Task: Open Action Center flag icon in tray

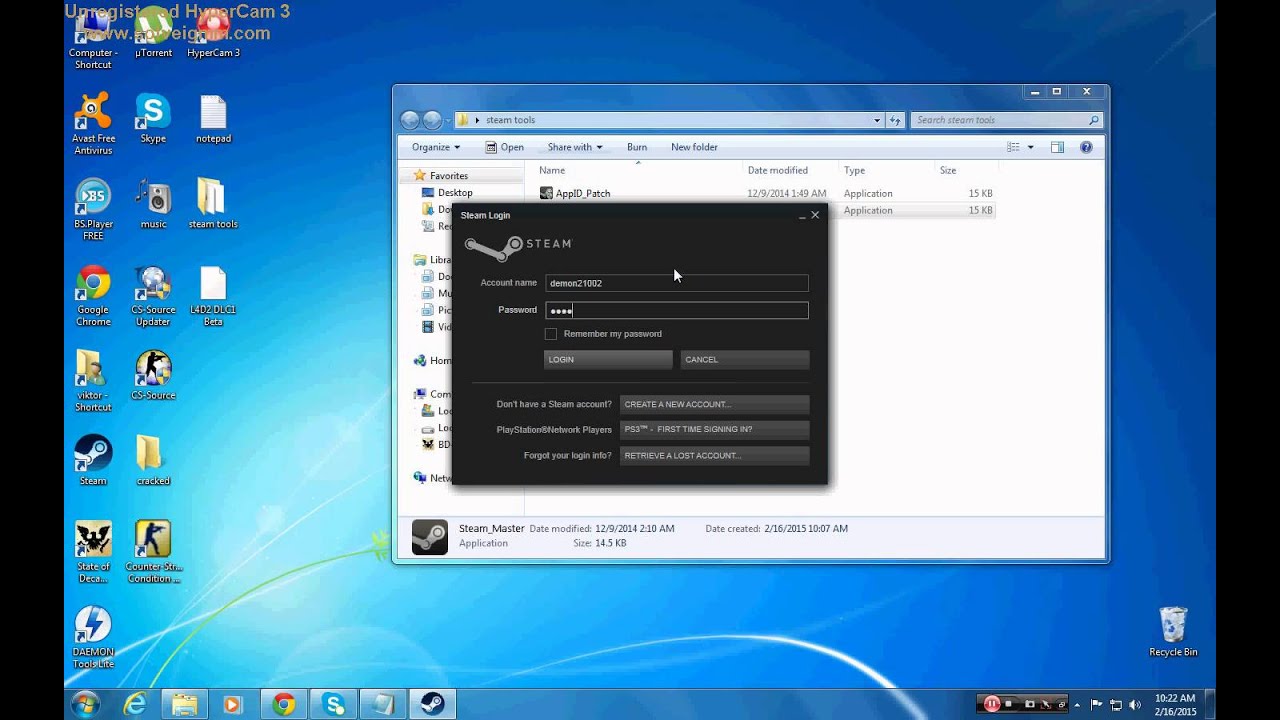Action: point(1097,705)
